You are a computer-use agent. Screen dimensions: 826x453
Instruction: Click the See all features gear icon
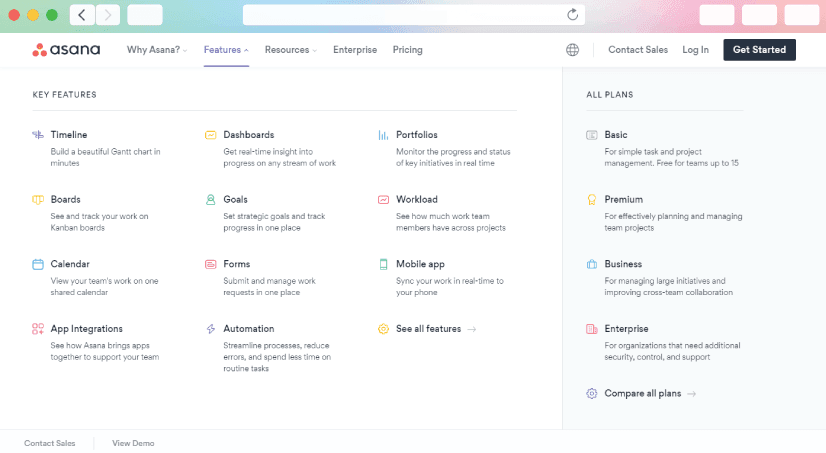click(383, 329)
